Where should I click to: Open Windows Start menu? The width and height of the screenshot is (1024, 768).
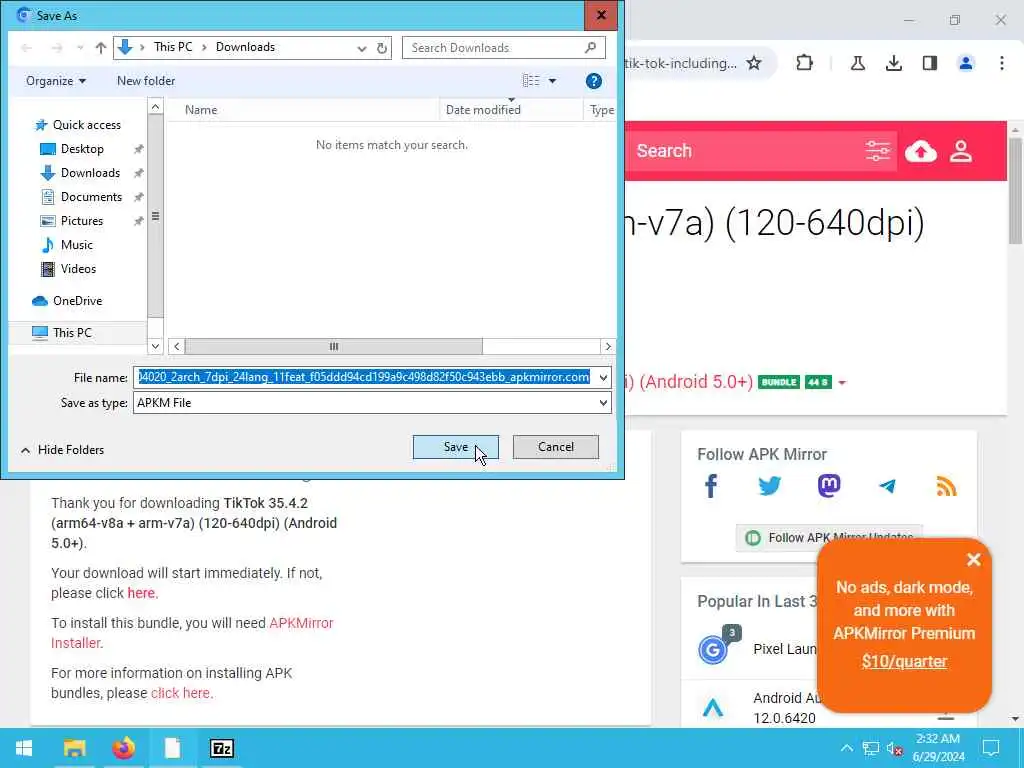(24, 748)
